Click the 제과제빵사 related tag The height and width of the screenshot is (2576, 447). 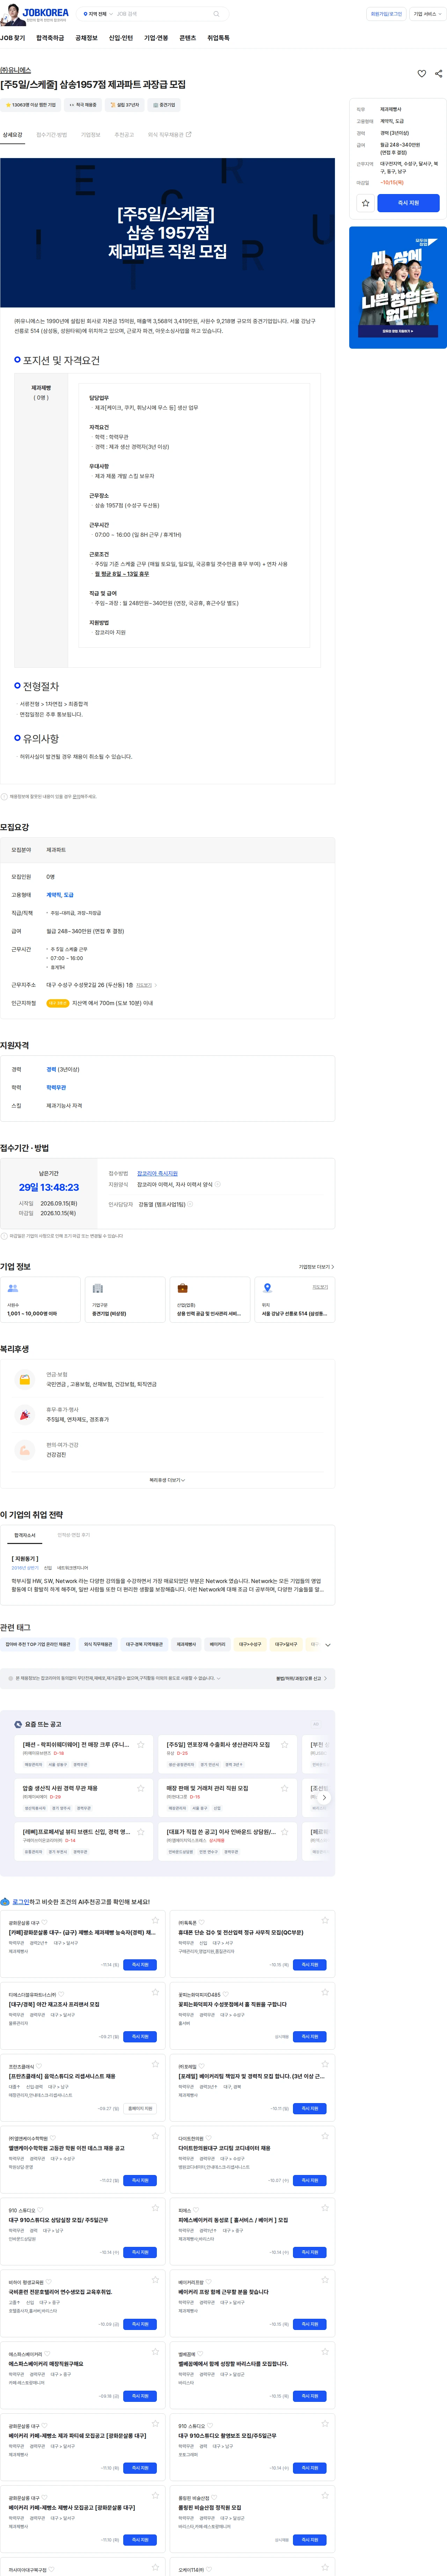(x=187, y=1644)
